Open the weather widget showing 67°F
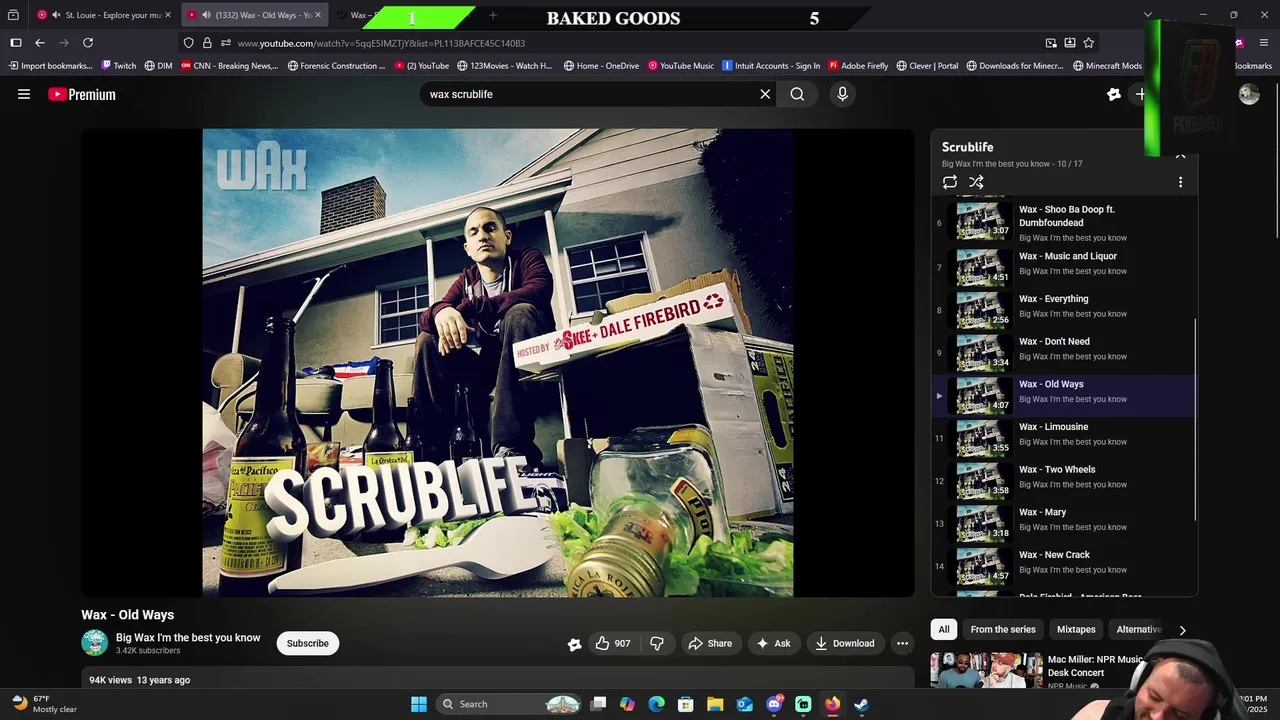The width and height of the screenshot is (1280, 720). (x=44, y=704)
